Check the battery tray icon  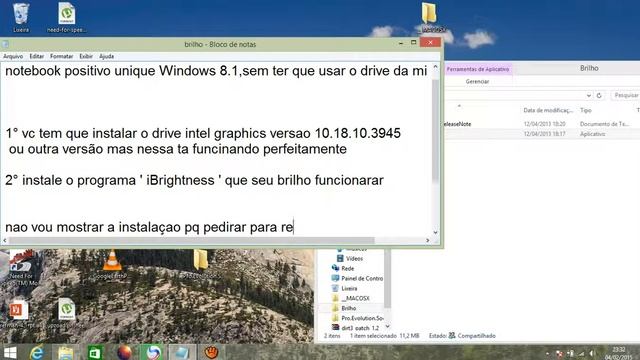point(571,354)
